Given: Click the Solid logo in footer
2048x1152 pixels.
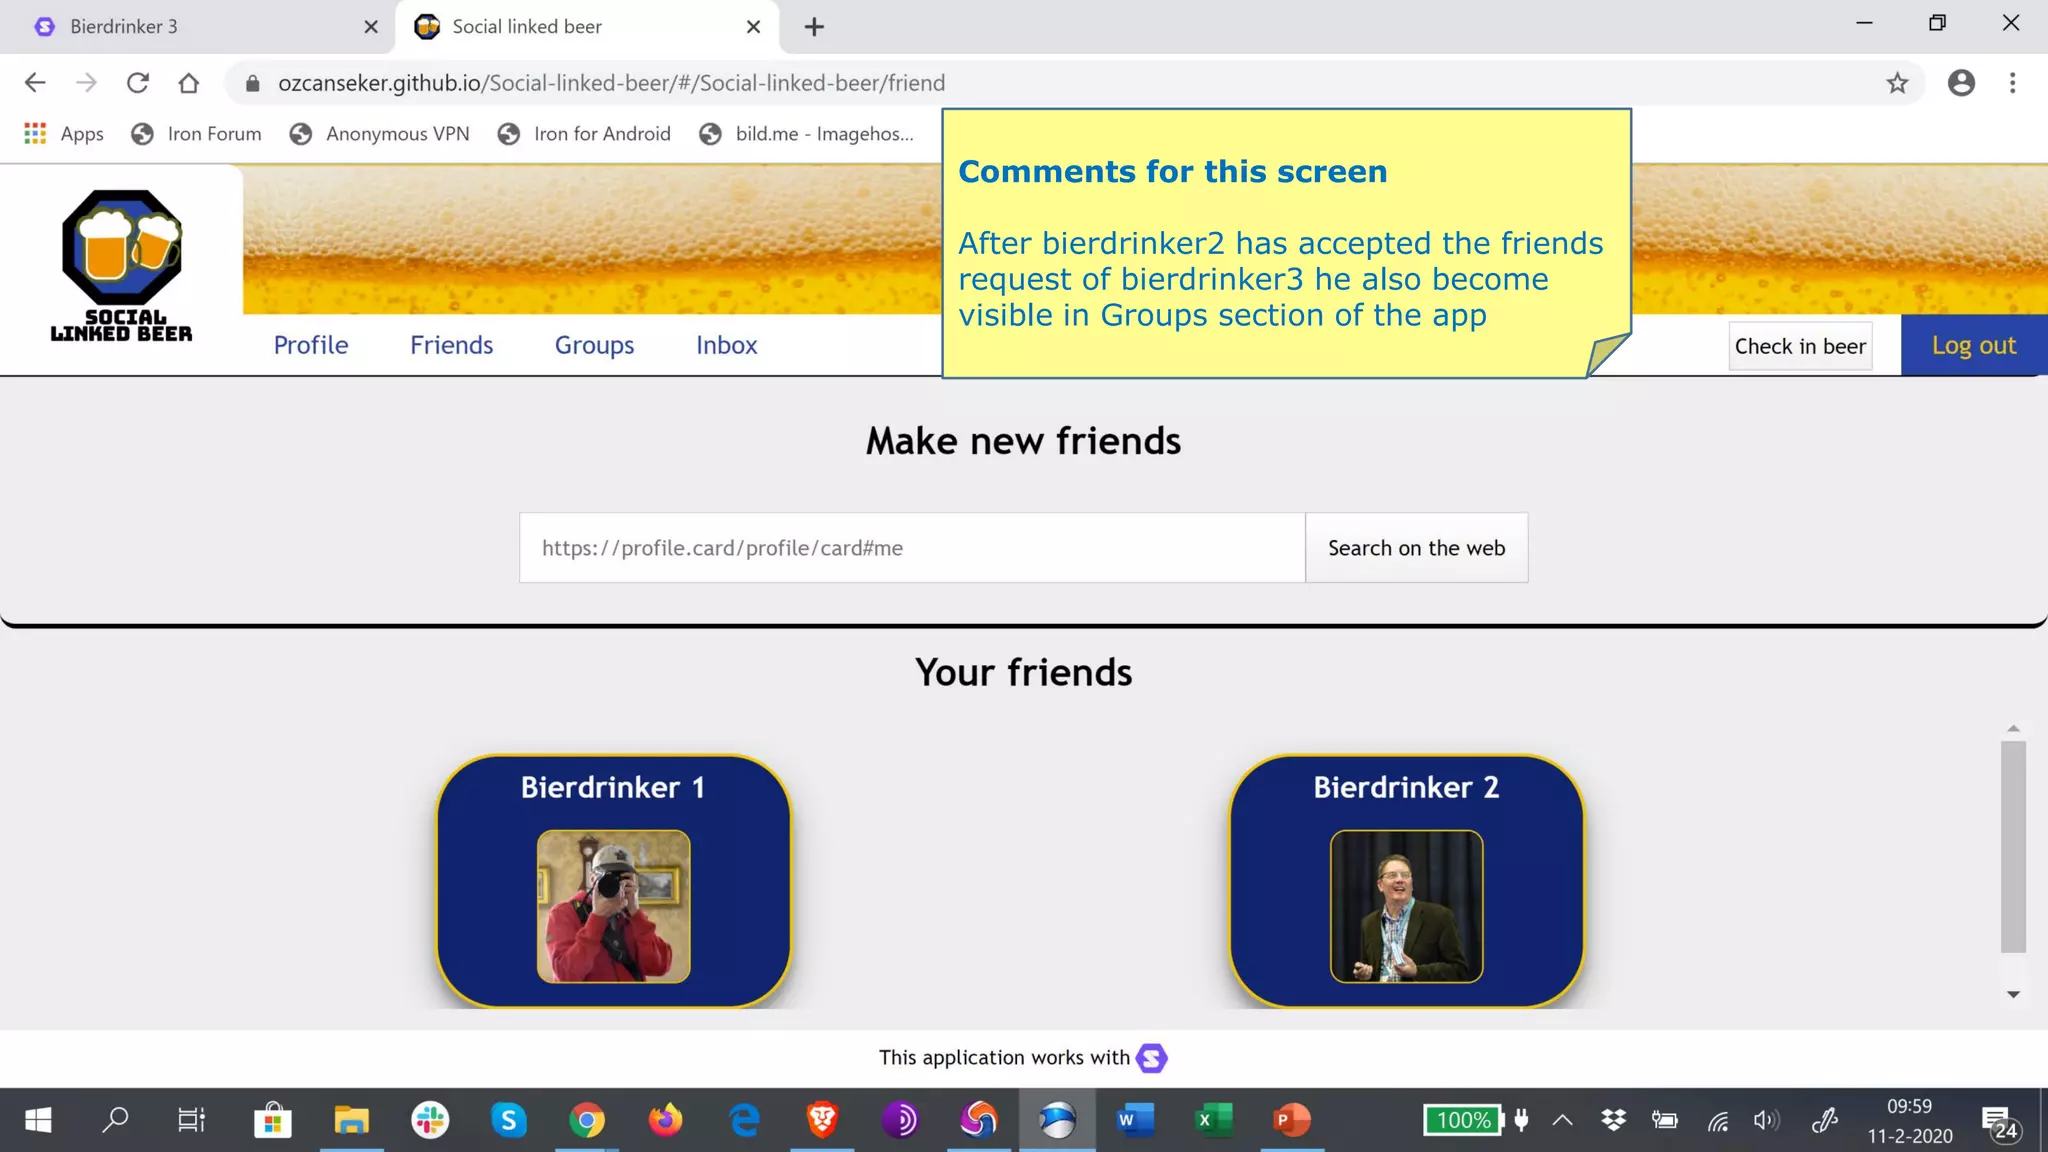Looking at the screenshot, I should [x=1152, y=1058].
